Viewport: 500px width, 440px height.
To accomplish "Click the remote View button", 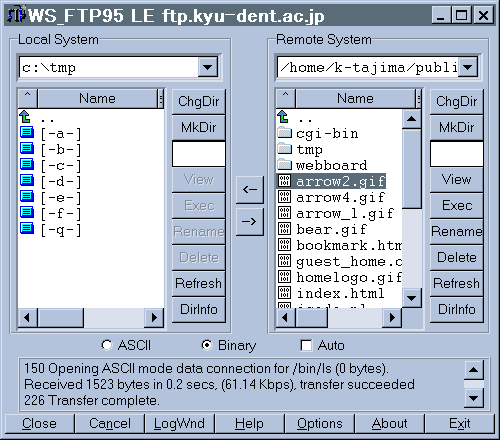I will pyautogui.click(x=457, y=180).
